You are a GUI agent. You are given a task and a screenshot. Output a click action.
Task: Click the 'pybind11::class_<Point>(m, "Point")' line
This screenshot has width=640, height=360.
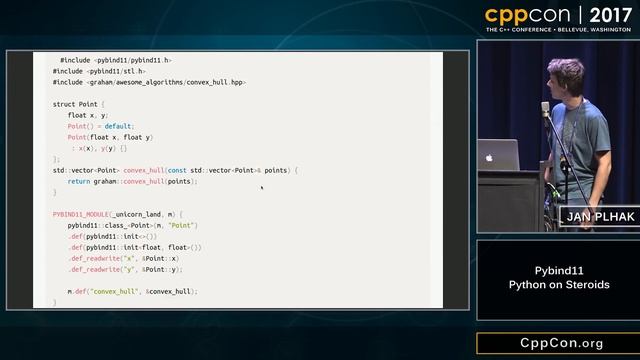133,225
